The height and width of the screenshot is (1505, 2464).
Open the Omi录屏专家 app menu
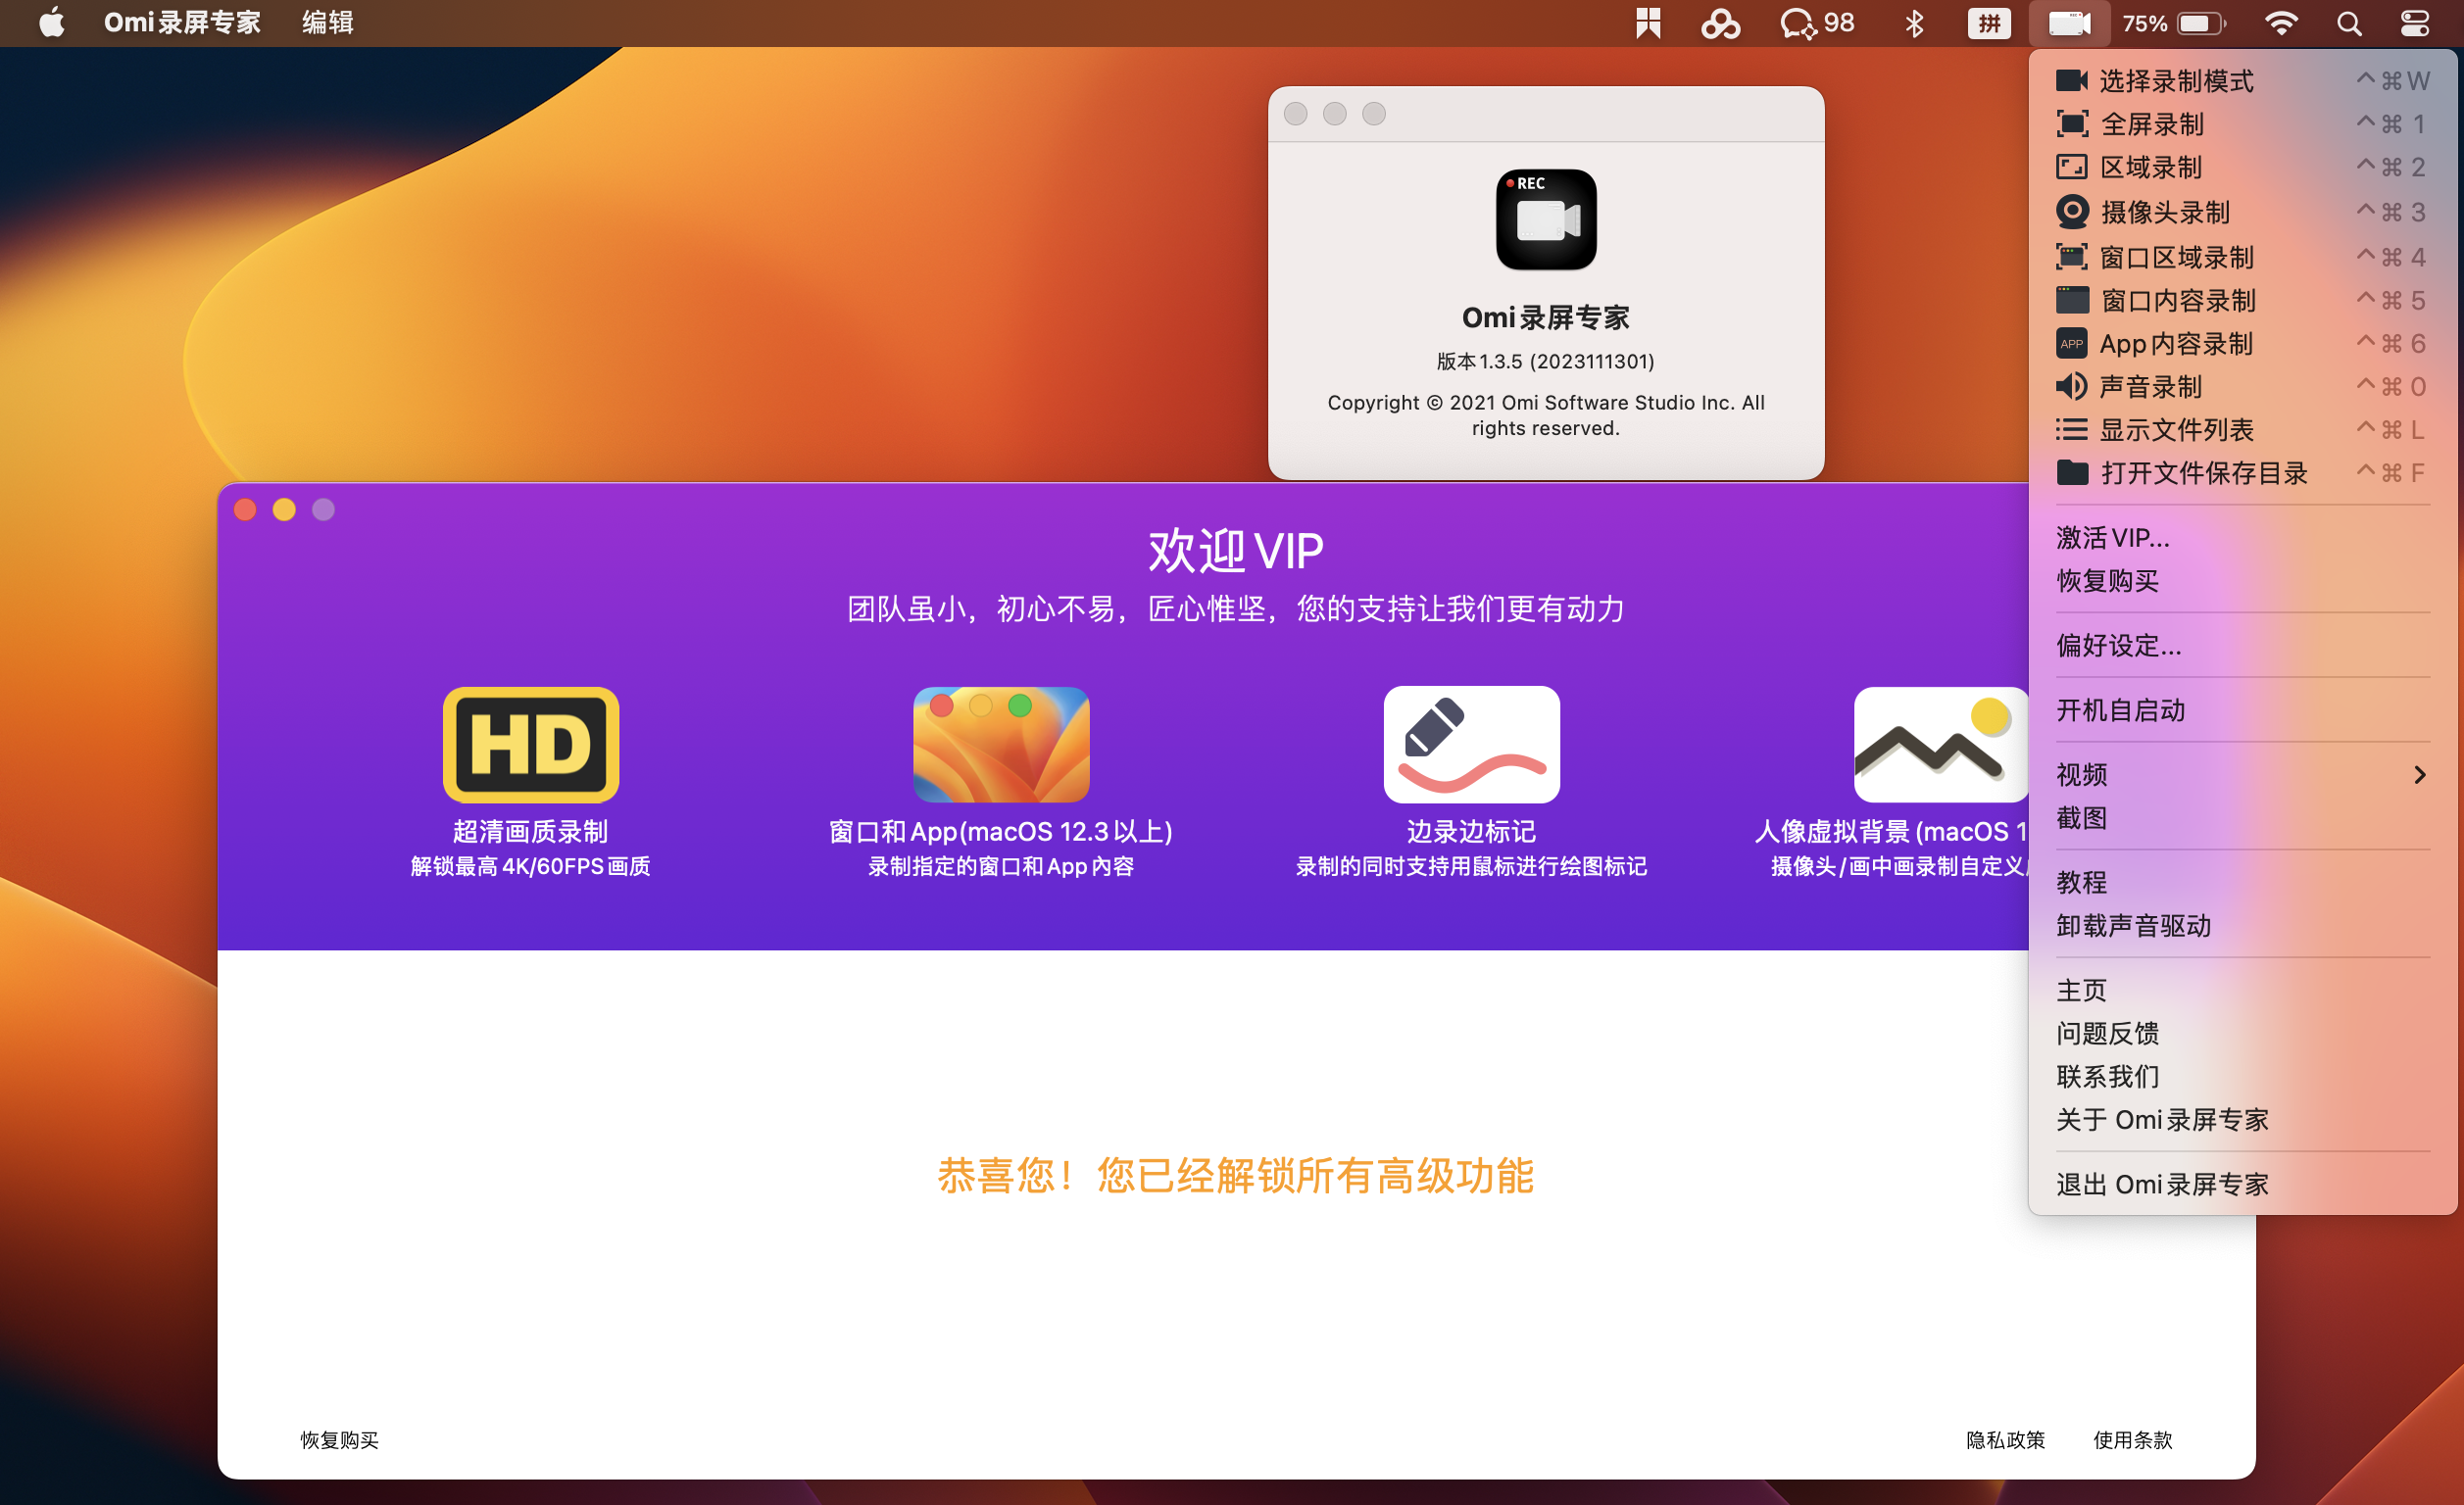(x=182, y=22)
